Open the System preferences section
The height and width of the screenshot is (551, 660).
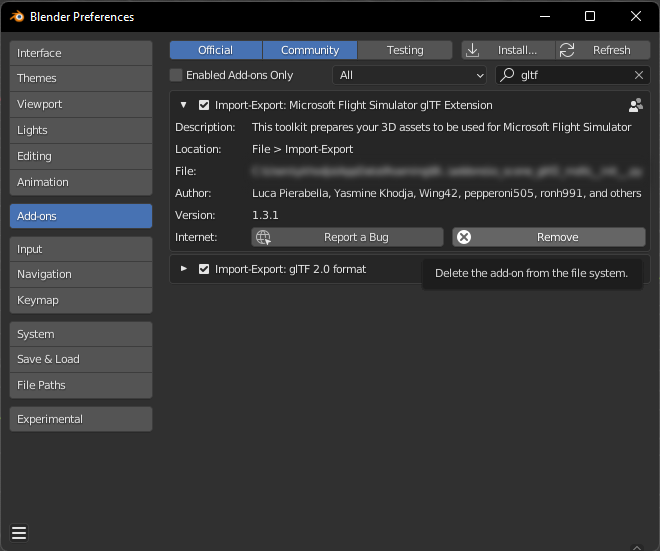(81, 334)
